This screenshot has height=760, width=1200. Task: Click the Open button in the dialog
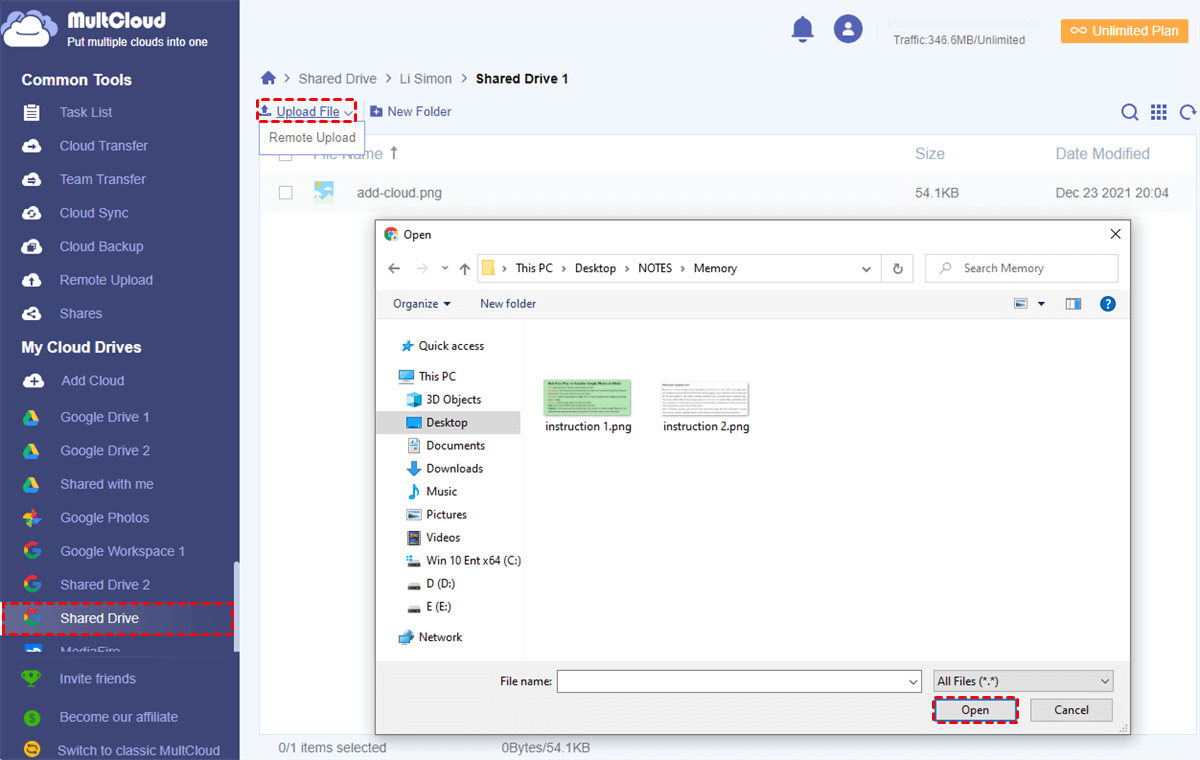(x=975, y=709)
